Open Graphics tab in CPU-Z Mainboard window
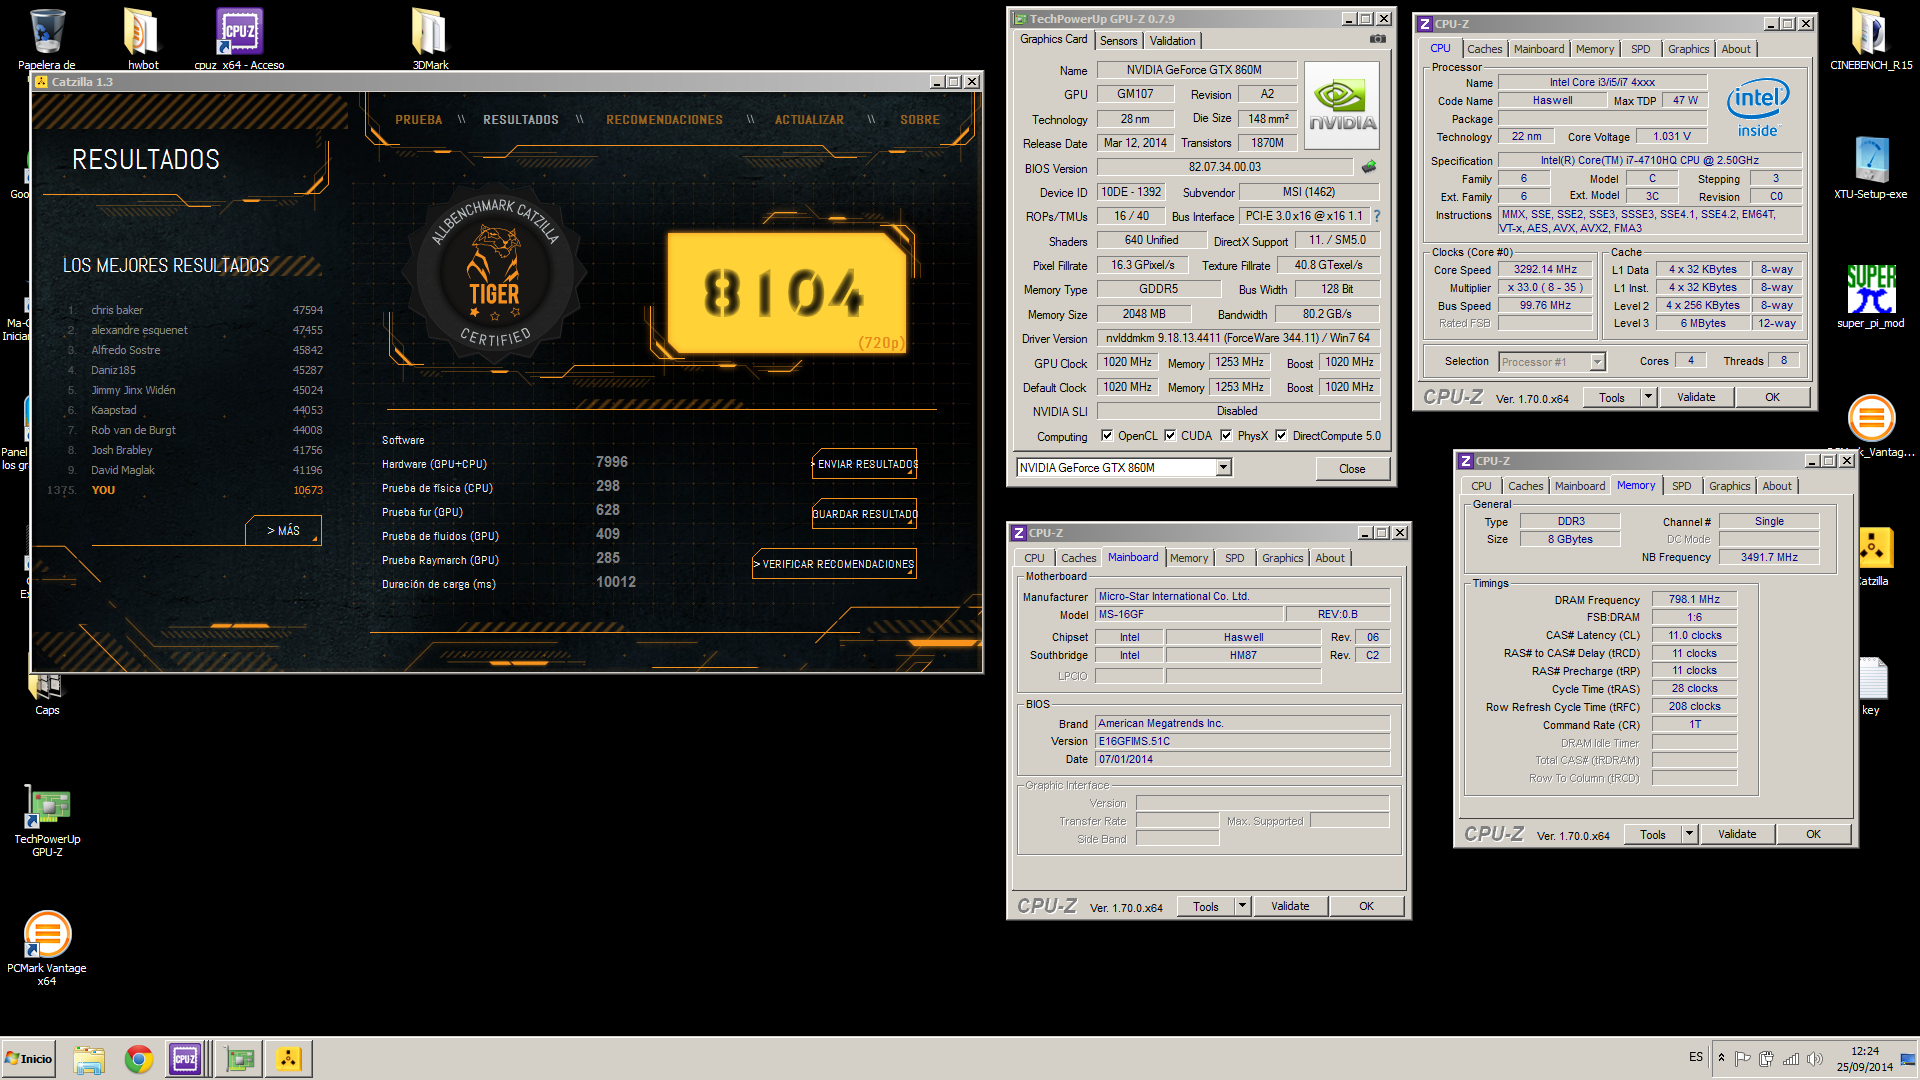 click(1282, 558)
